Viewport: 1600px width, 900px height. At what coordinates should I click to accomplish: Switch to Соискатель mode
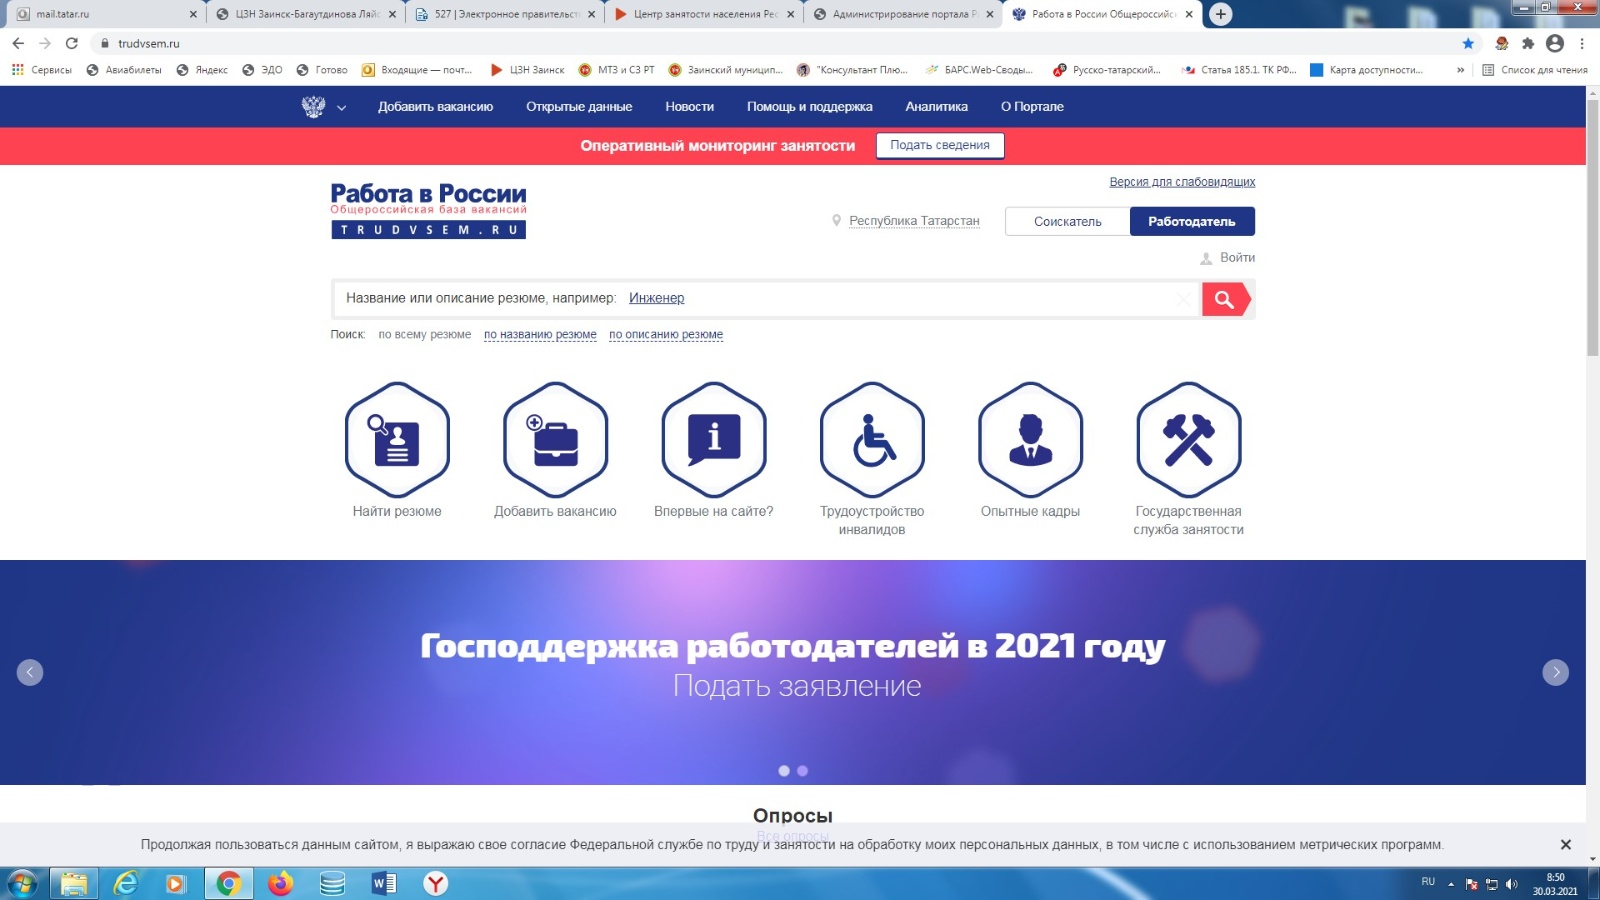(1067, 221)
